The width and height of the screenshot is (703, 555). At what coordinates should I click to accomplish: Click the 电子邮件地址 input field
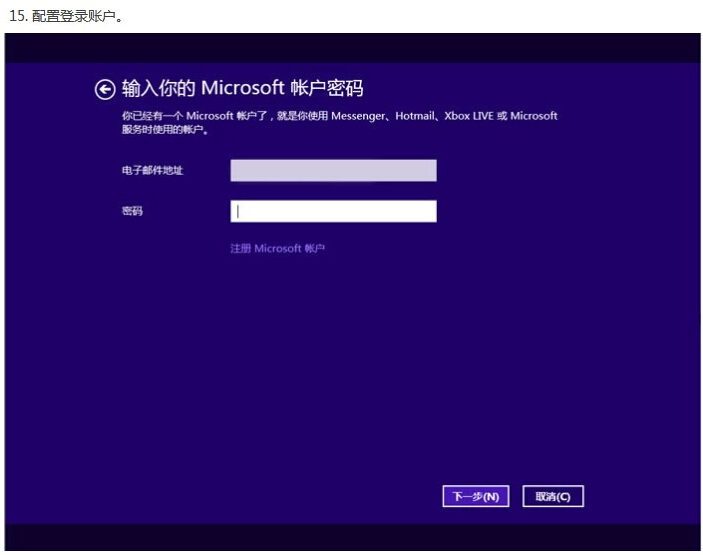pos(333,170)
